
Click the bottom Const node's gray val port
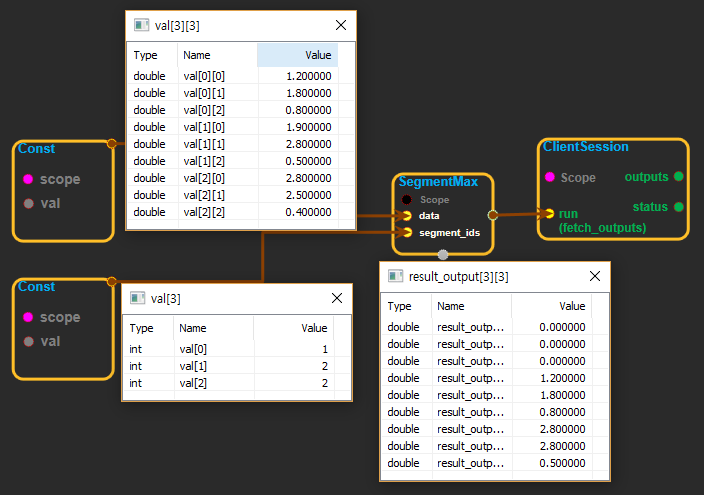(28, 341)
